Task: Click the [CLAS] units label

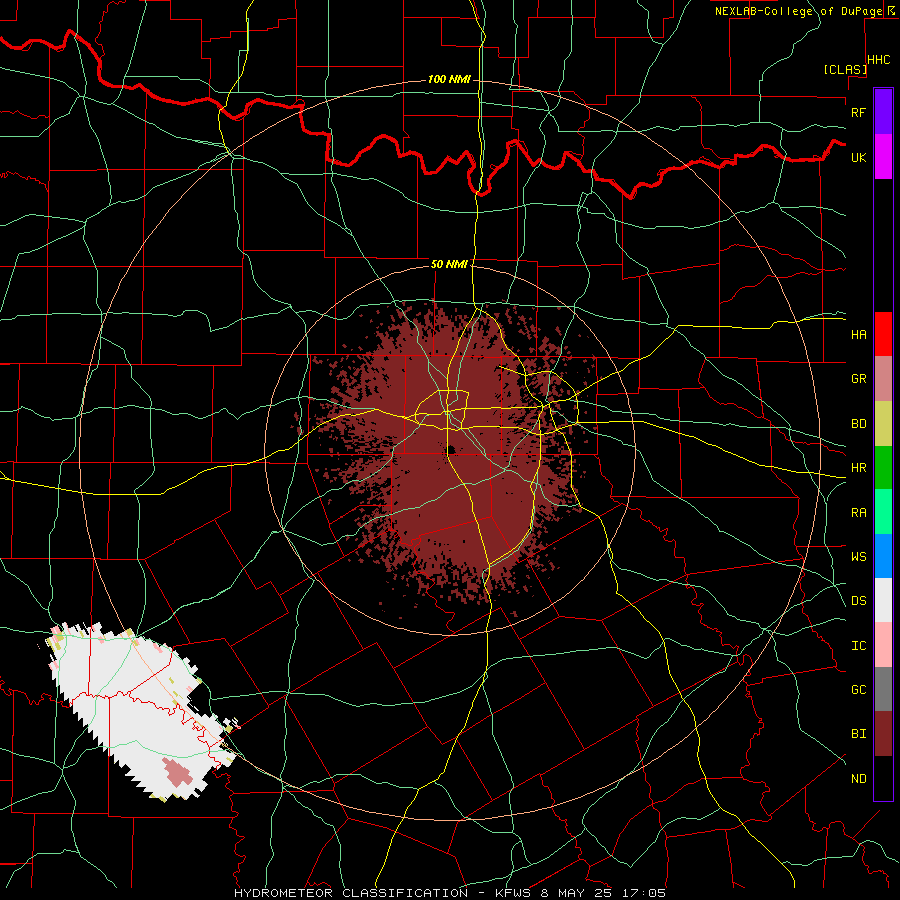Action: click(x=845, y=70)
